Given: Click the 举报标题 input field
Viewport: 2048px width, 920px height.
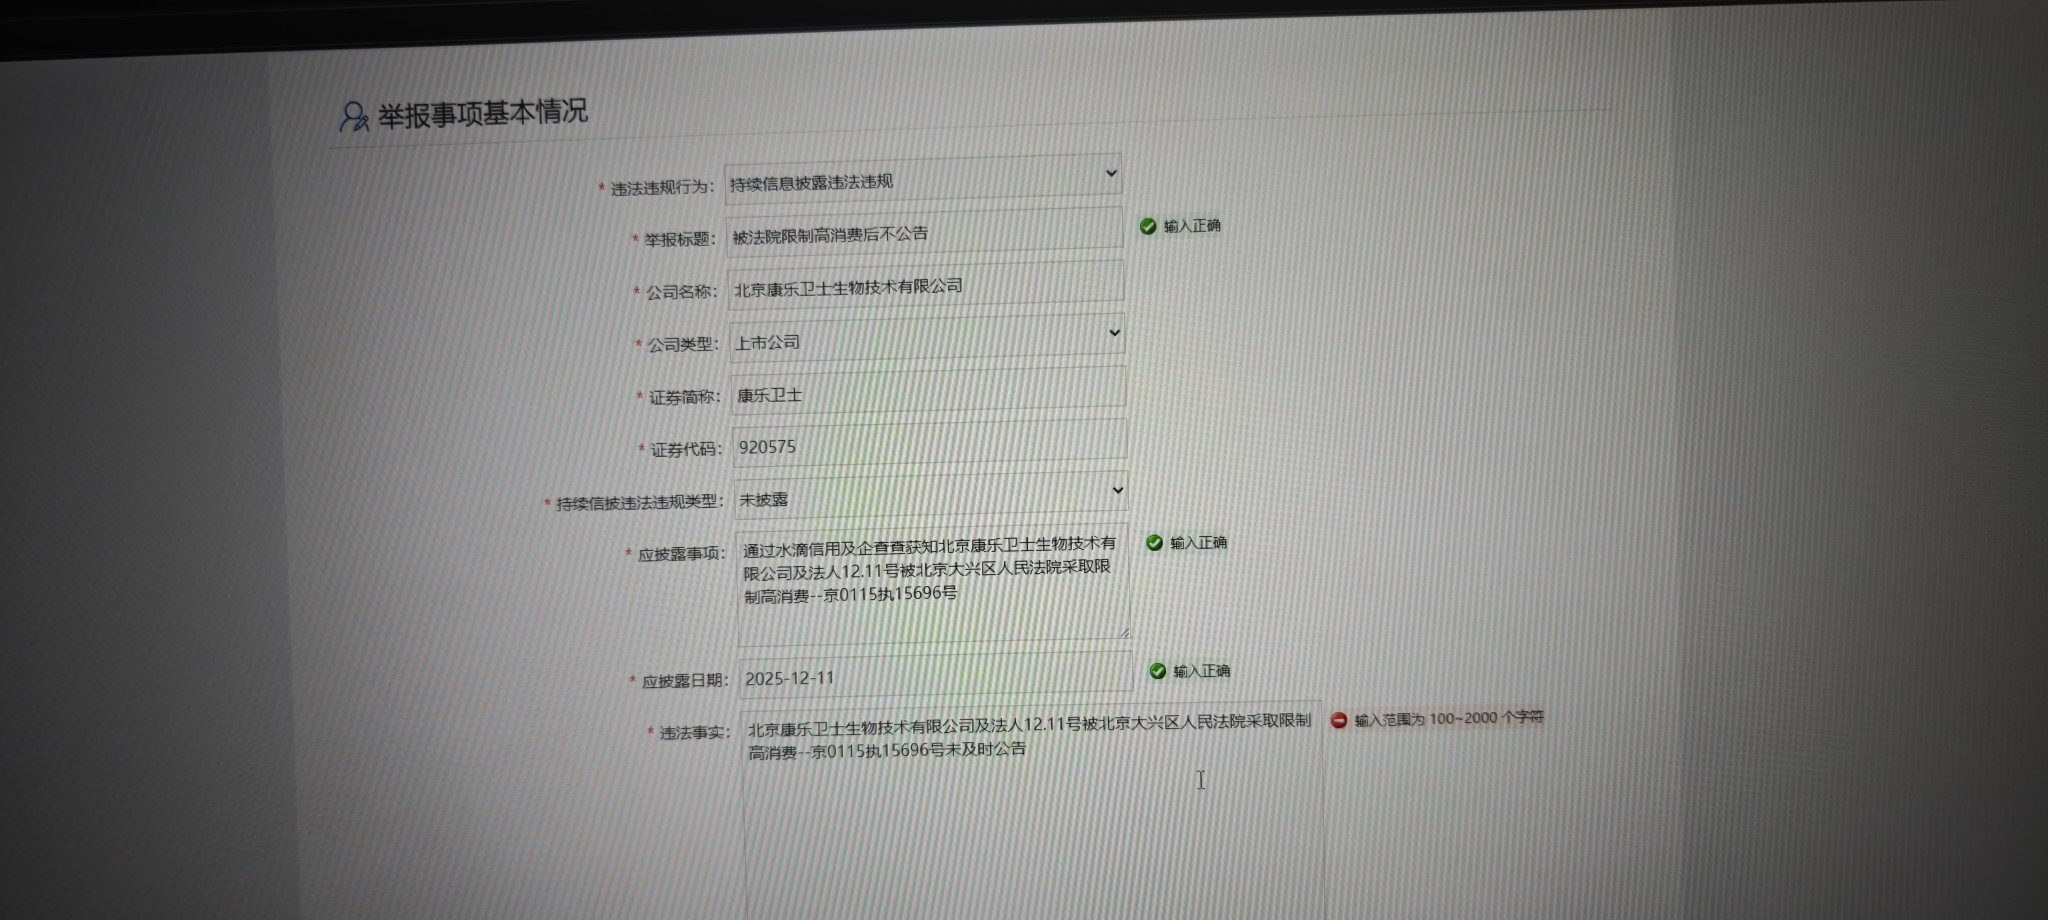Looking at the screenshot, I should [x=924, y=232].
